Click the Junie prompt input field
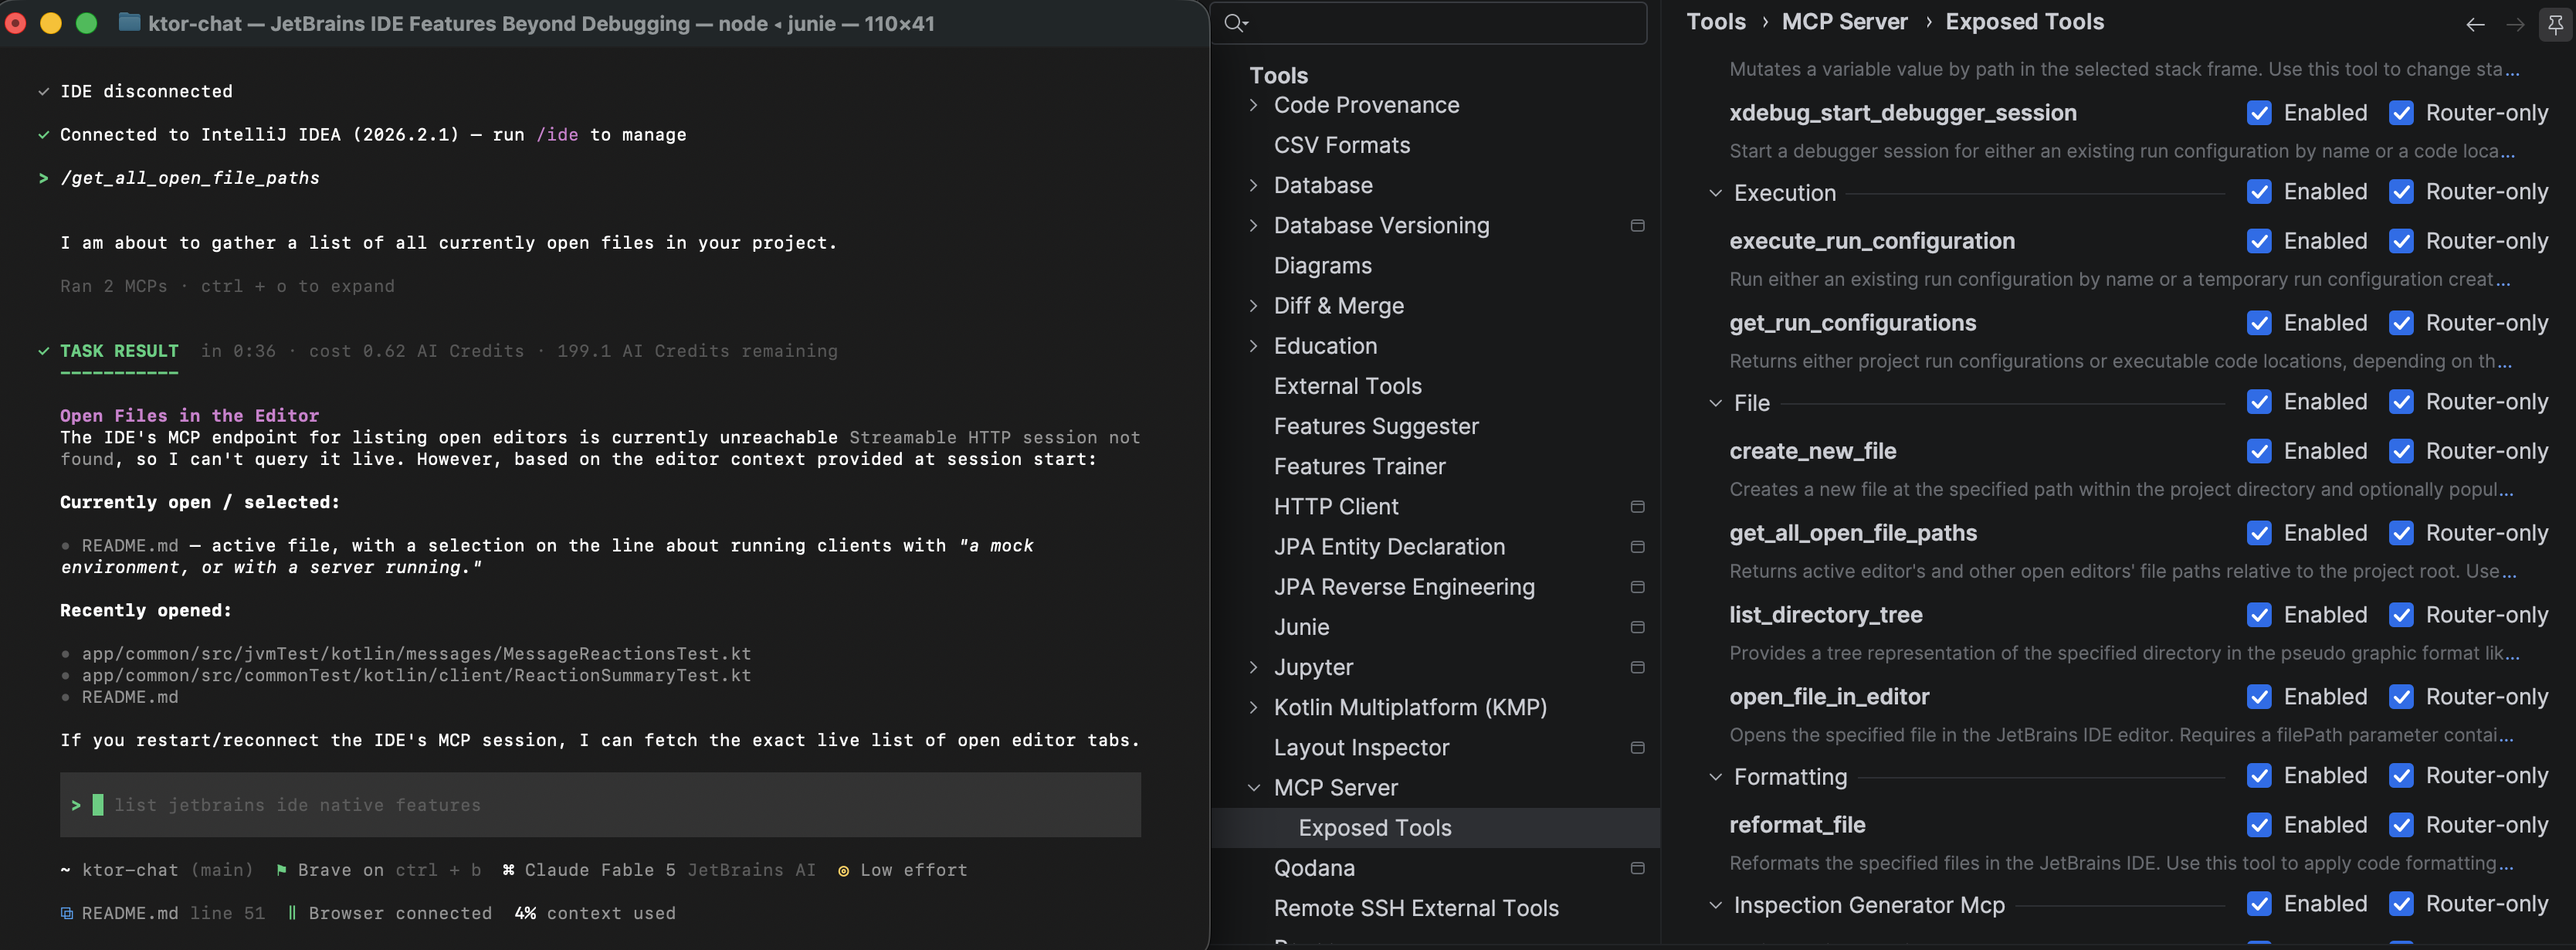 coord(600,805)
